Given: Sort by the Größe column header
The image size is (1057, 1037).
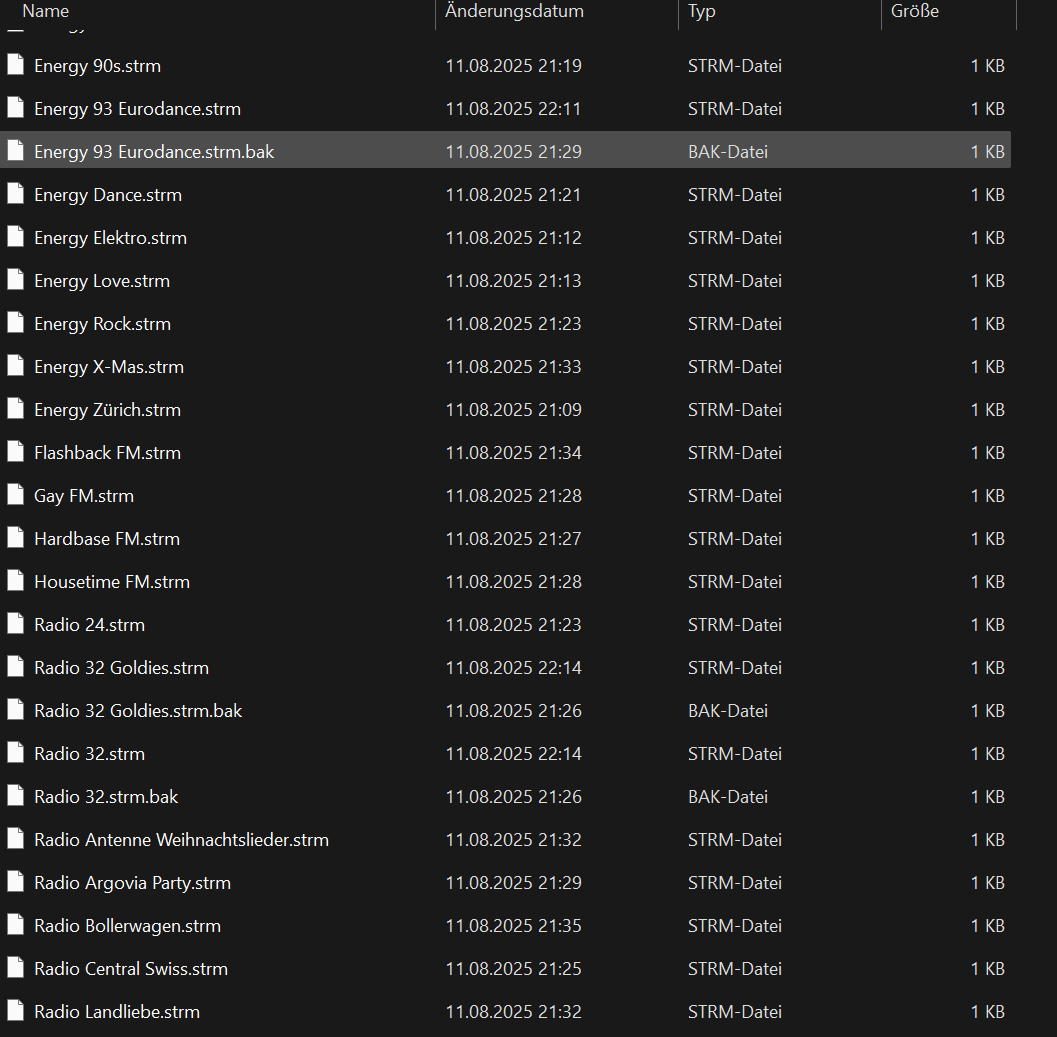Looking at the screenshot, I should coord(915,11).
